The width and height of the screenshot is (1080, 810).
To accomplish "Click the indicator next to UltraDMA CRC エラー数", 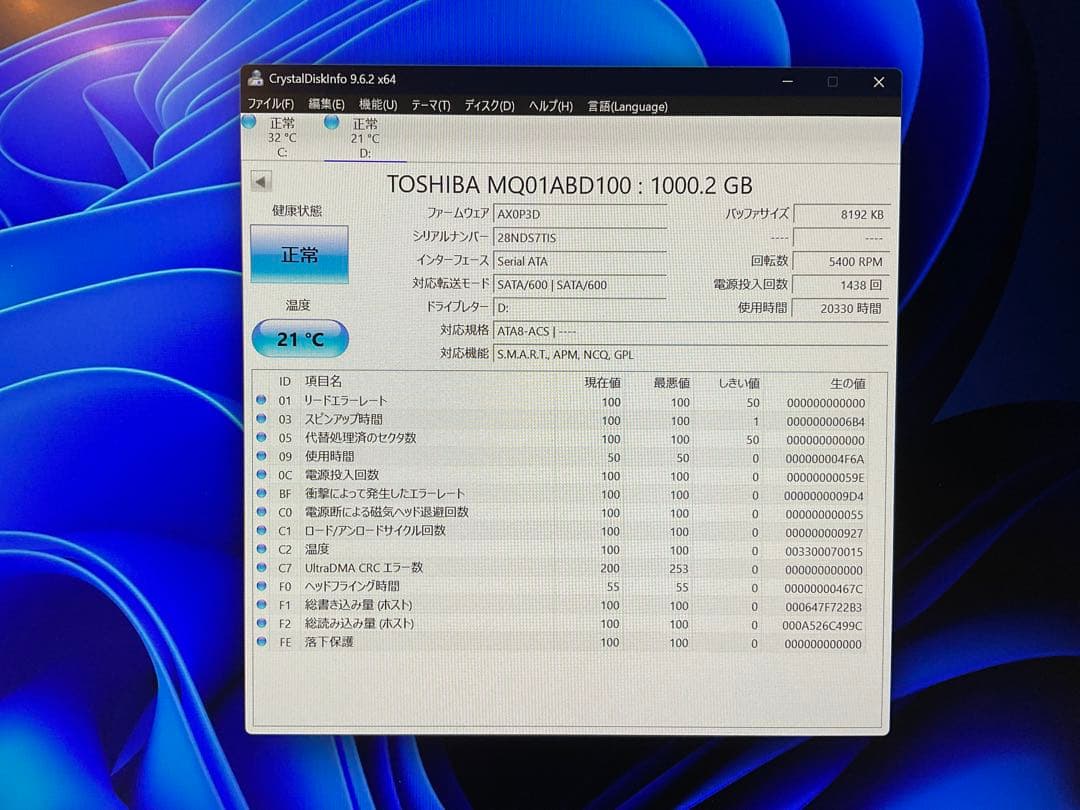I will click(x=262, y=567).
